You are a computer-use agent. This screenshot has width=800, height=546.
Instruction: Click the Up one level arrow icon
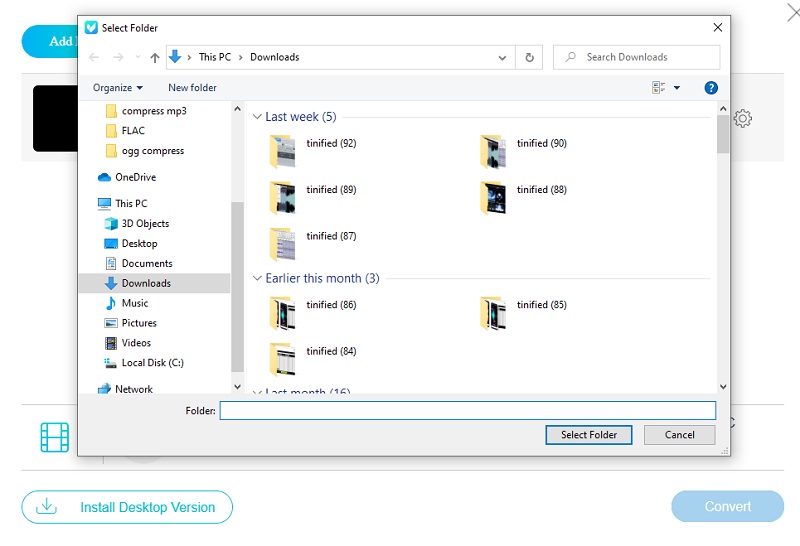(x=154, y=58)
